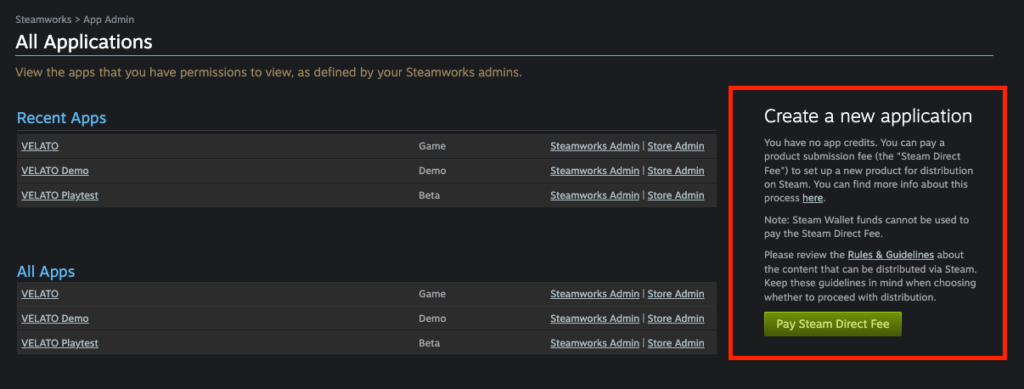Open Store Admin for VELATO in Recent Apps

[676, 146]
